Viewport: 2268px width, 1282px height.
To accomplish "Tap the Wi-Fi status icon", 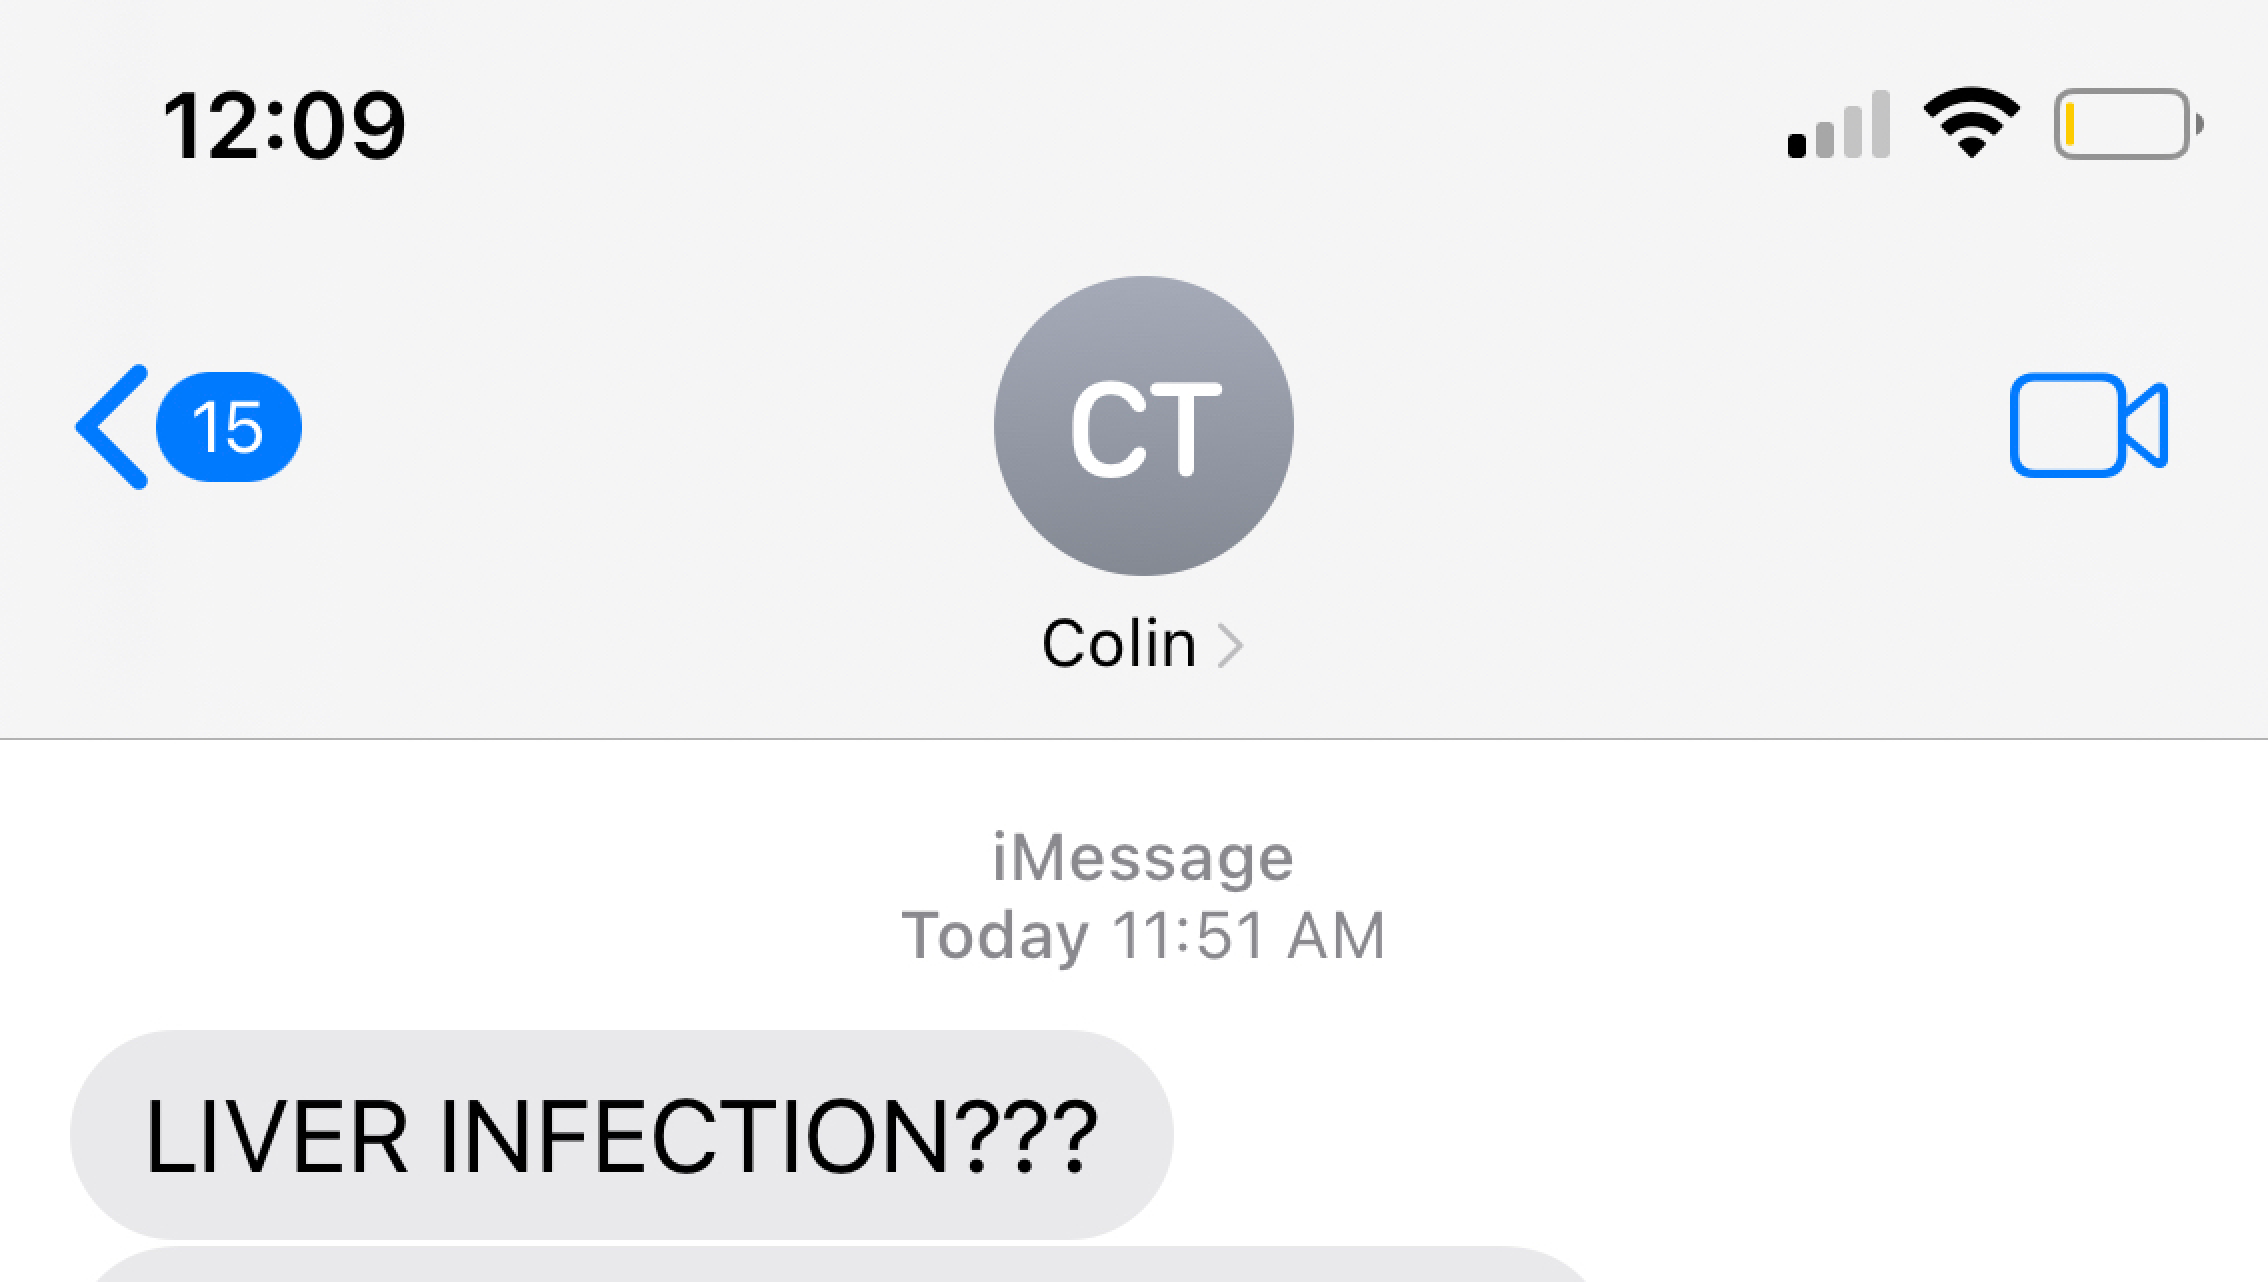I will pyautogui.click(x=1971, y=124).
